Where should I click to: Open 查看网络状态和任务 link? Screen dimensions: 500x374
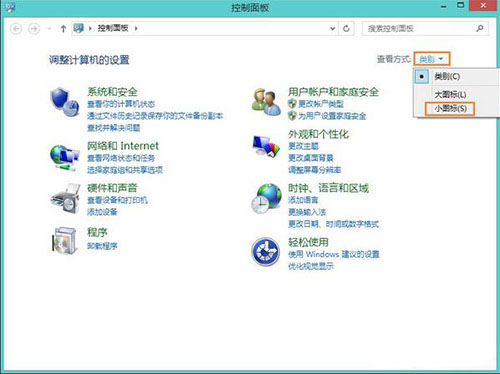121,158
